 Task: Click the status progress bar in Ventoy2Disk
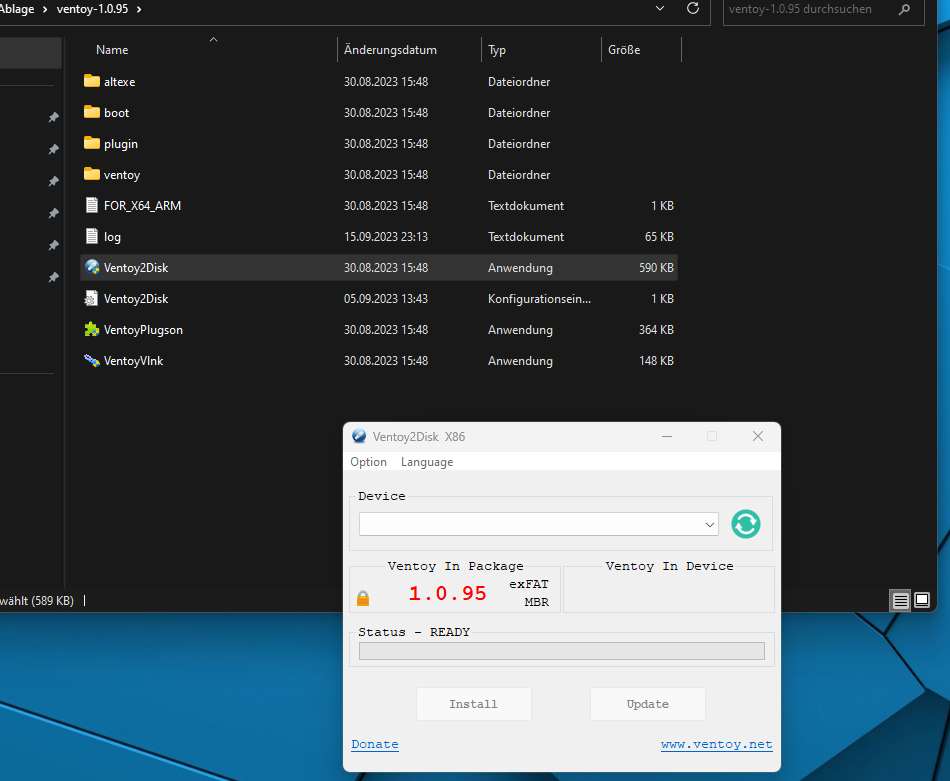562,651
